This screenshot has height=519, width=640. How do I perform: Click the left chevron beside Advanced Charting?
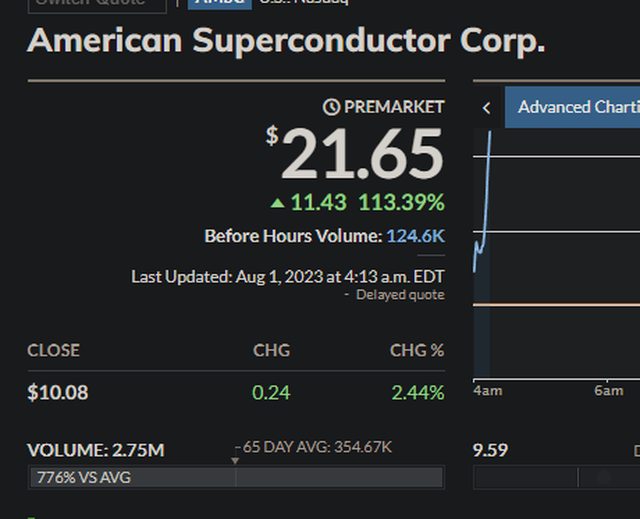[x=487, y=108]
